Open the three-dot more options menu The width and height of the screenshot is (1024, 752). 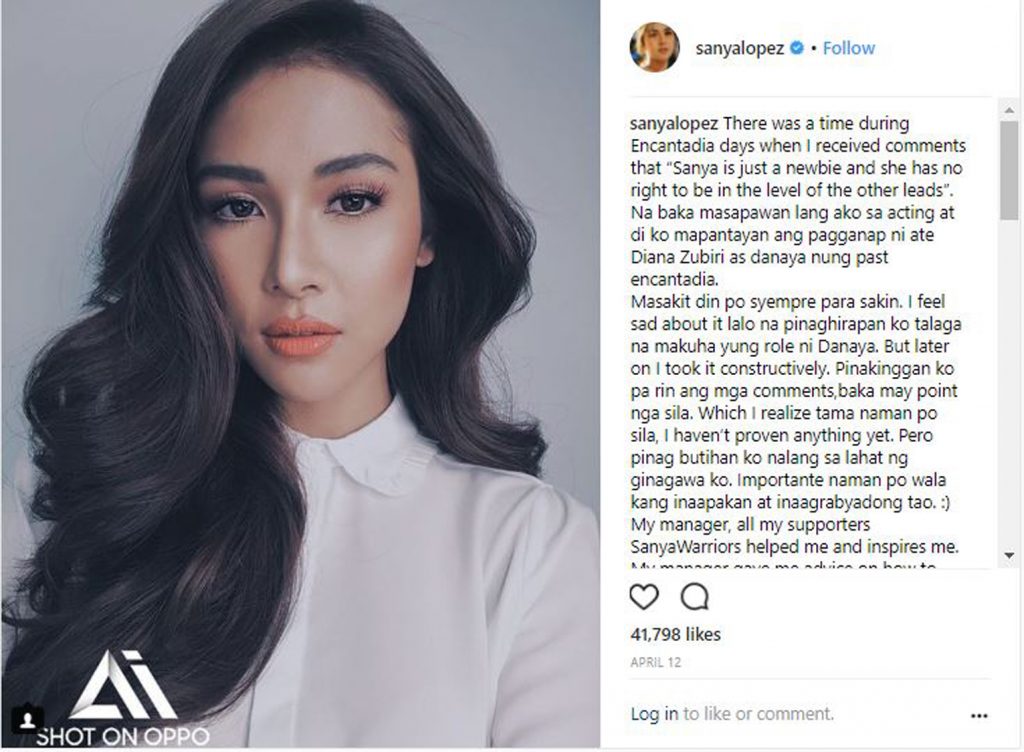coord(979,716)
